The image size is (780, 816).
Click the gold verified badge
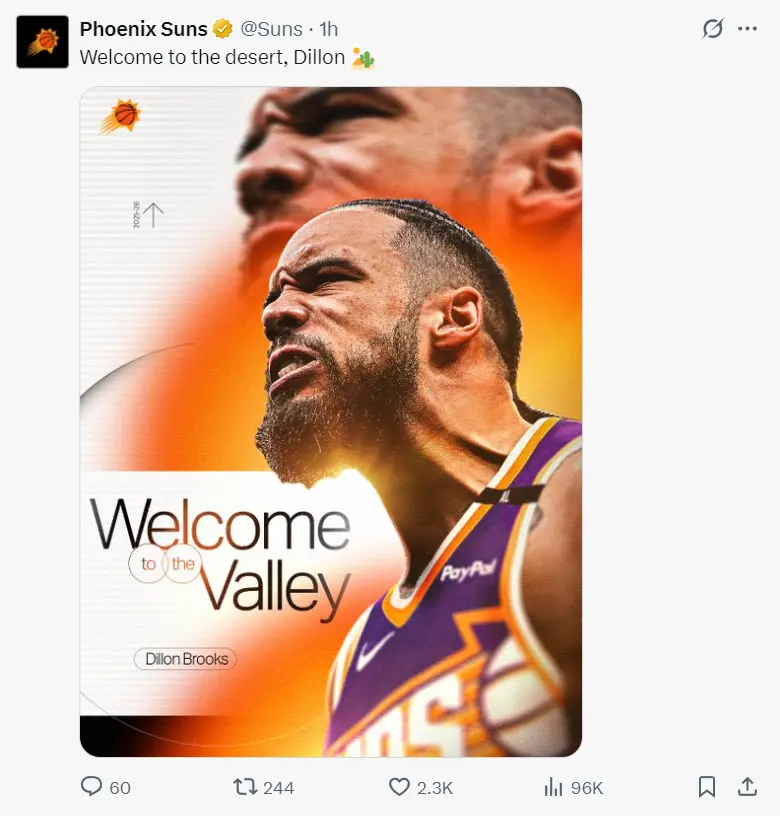(x=223, y=29)
